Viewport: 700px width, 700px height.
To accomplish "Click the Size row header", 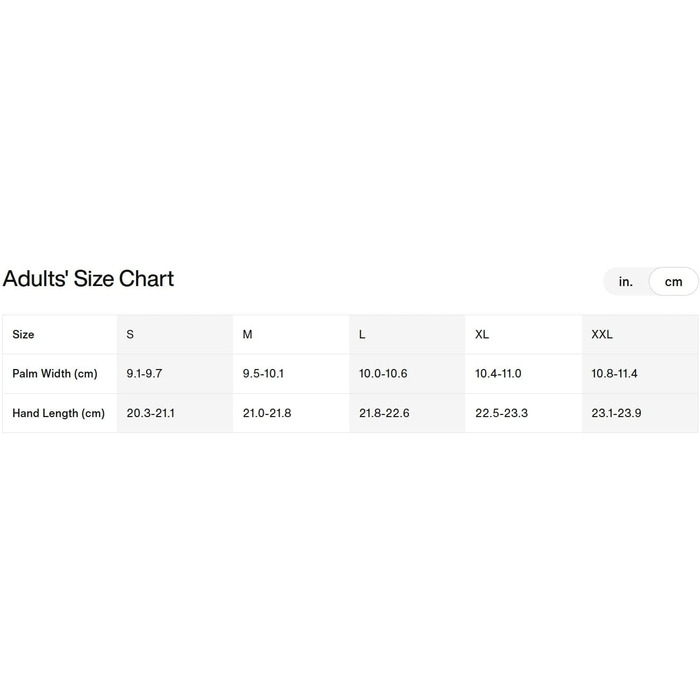I will pos(23,334).
